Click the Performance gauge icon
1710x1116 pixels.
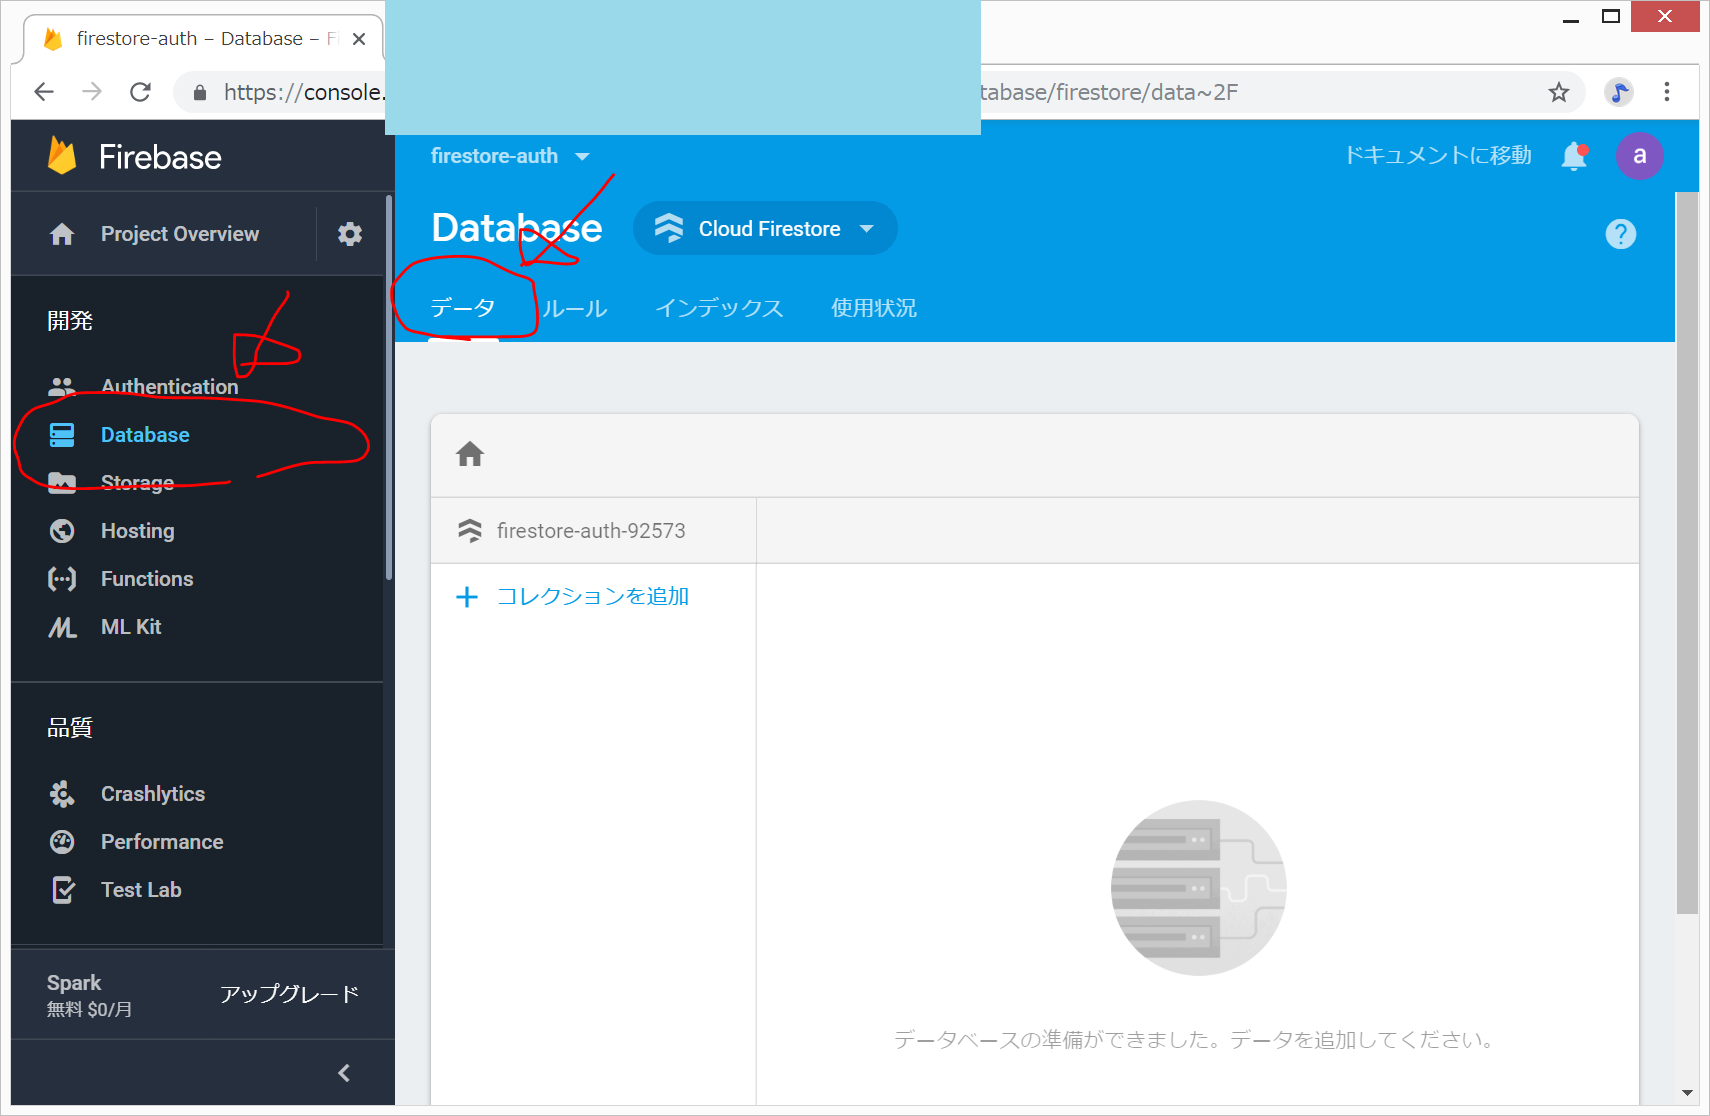(x=62, y=842)
